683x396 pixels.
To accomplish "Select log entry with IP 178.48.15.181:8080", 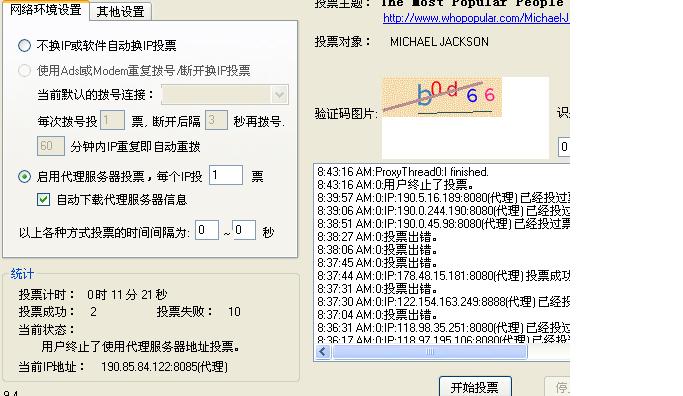I will [x=443, y=276].
